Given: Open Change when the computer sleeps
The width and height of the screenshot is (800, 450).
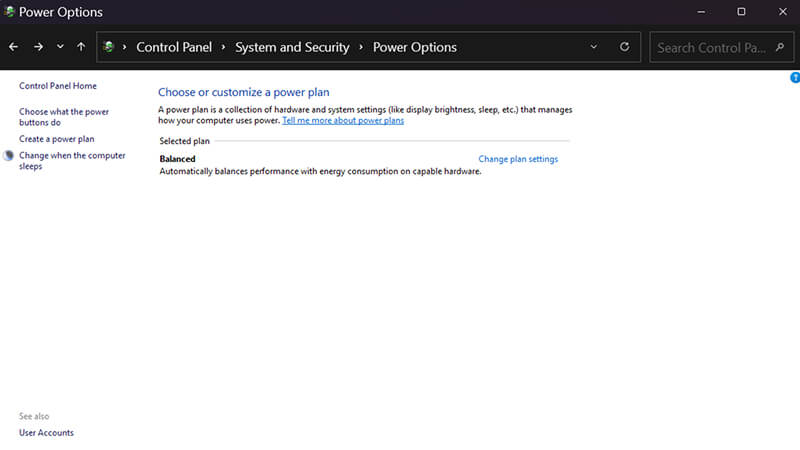Looking at the screenshot, I should point(72,161).
